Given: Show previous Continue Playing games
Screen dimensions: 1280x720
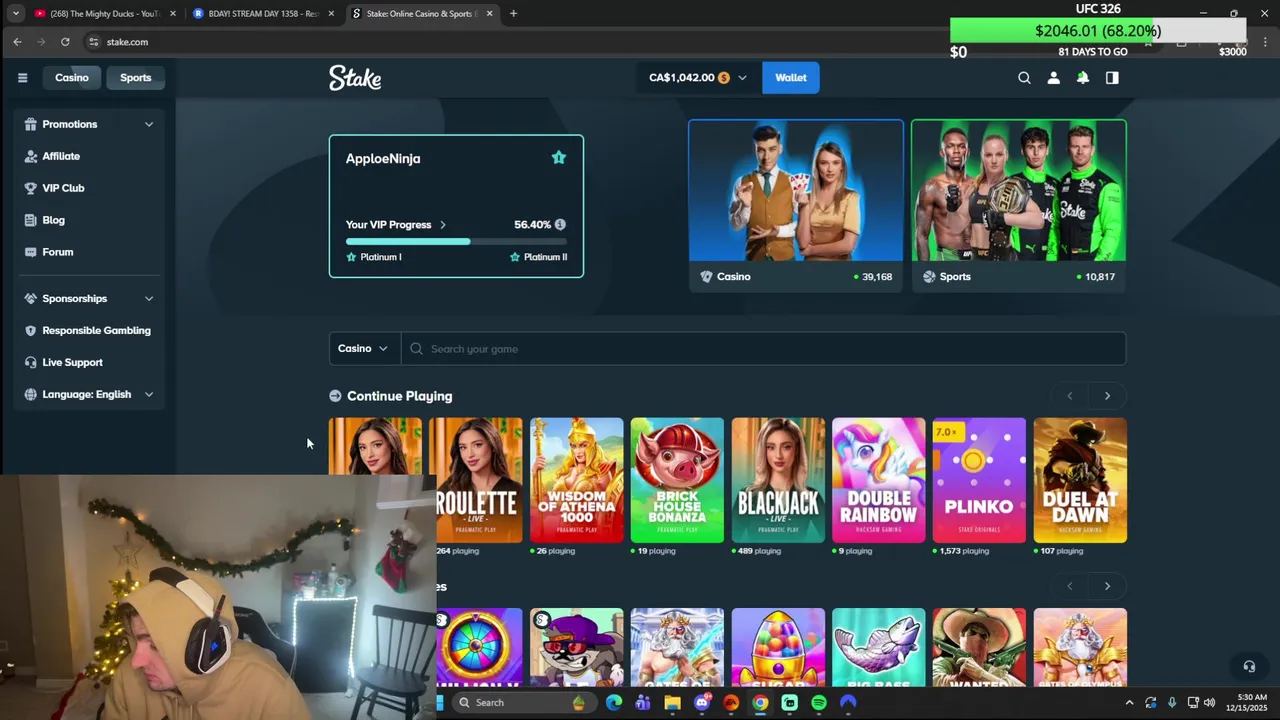Looking at the screenshot, I should click(1069, 396).
